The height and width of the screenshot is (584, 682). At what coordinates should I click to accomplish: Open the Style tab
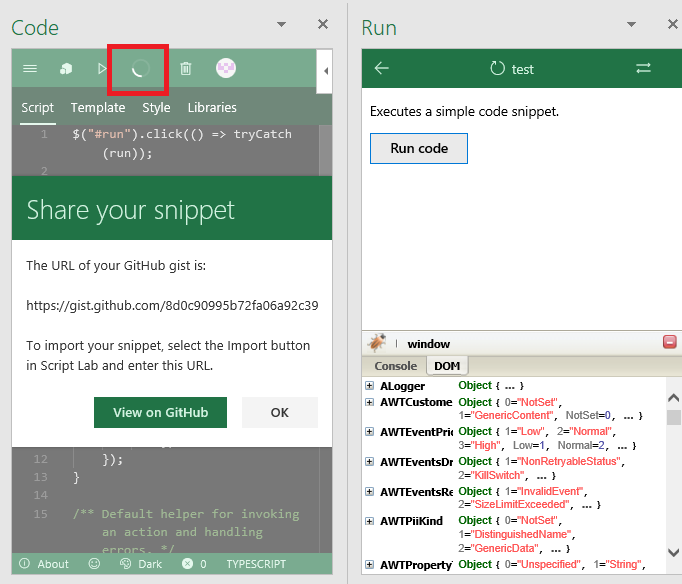click(156, 107)
